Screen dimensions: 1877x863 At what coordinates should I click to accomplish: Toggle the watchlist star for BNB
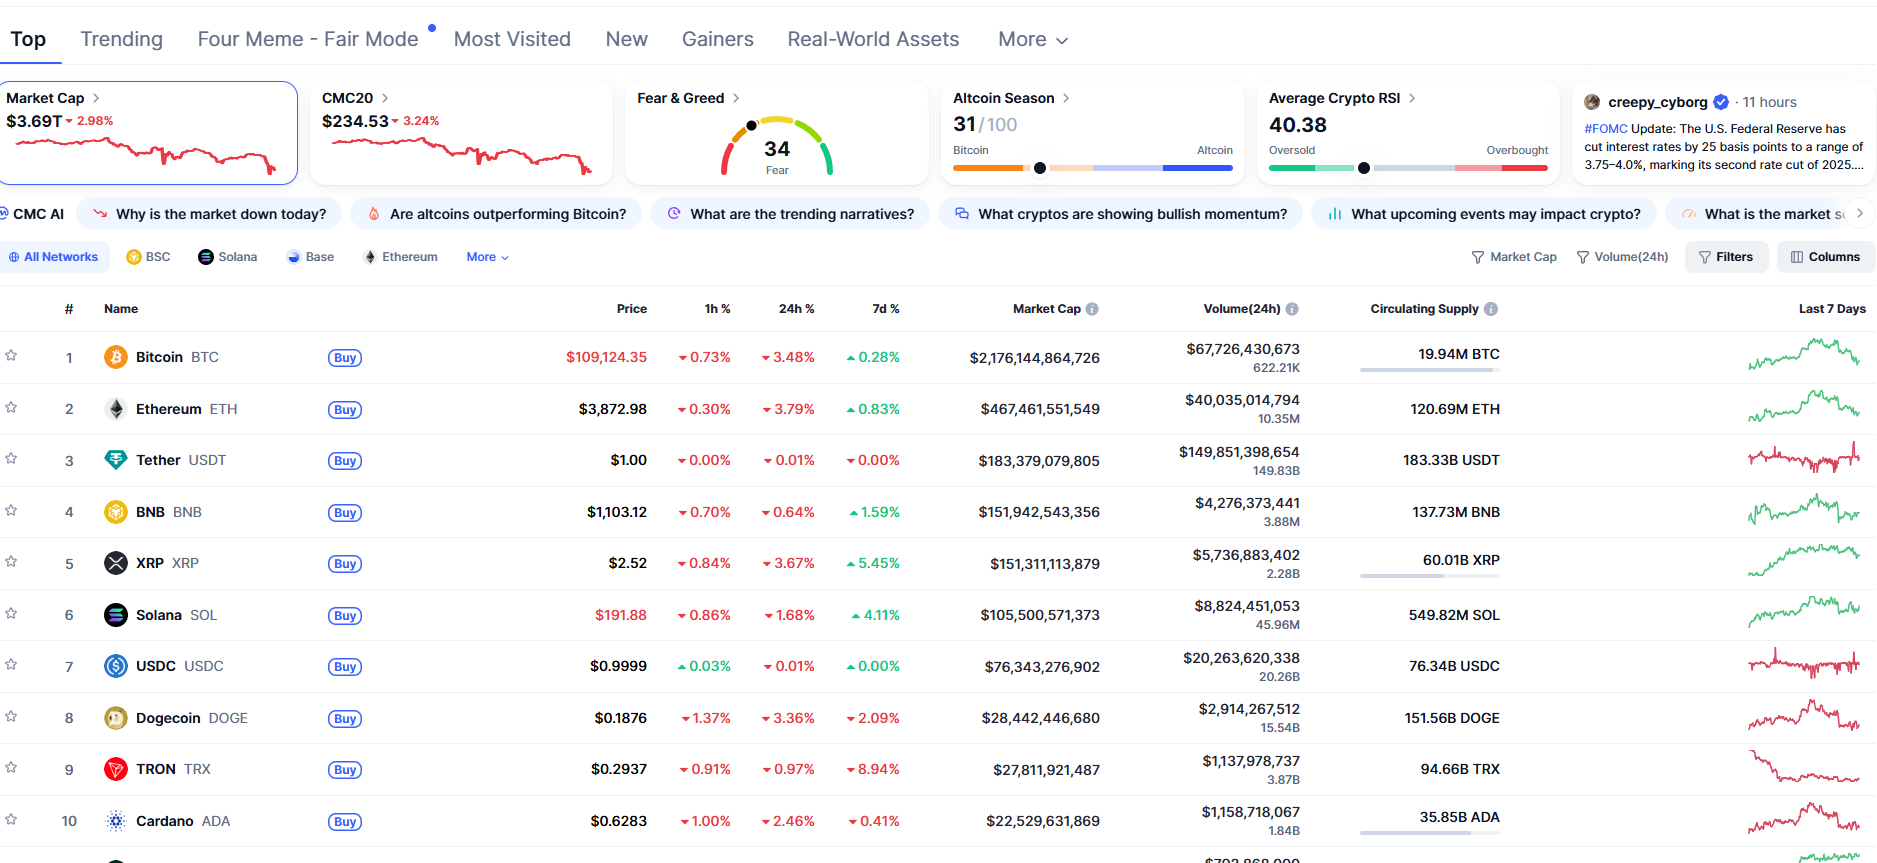tap(11, 510)
